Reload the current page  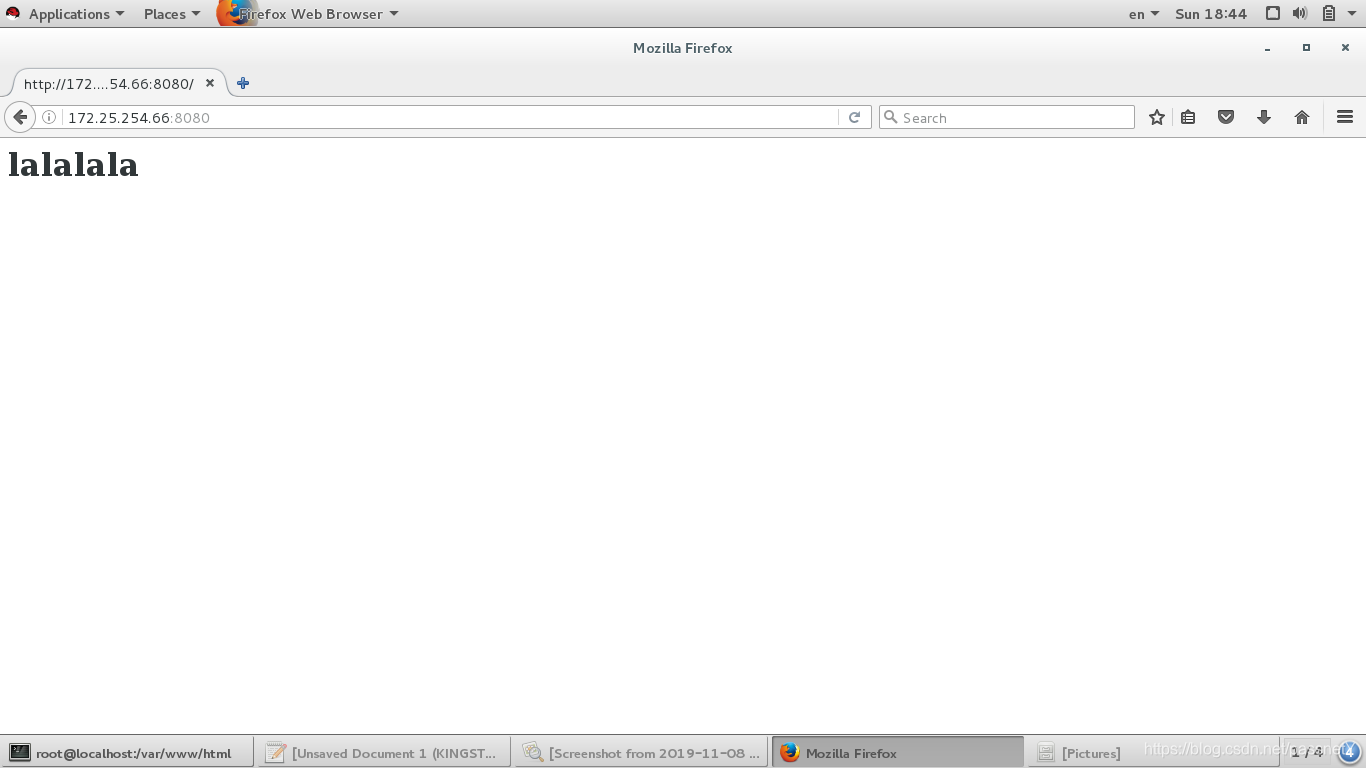coord(854,117)
